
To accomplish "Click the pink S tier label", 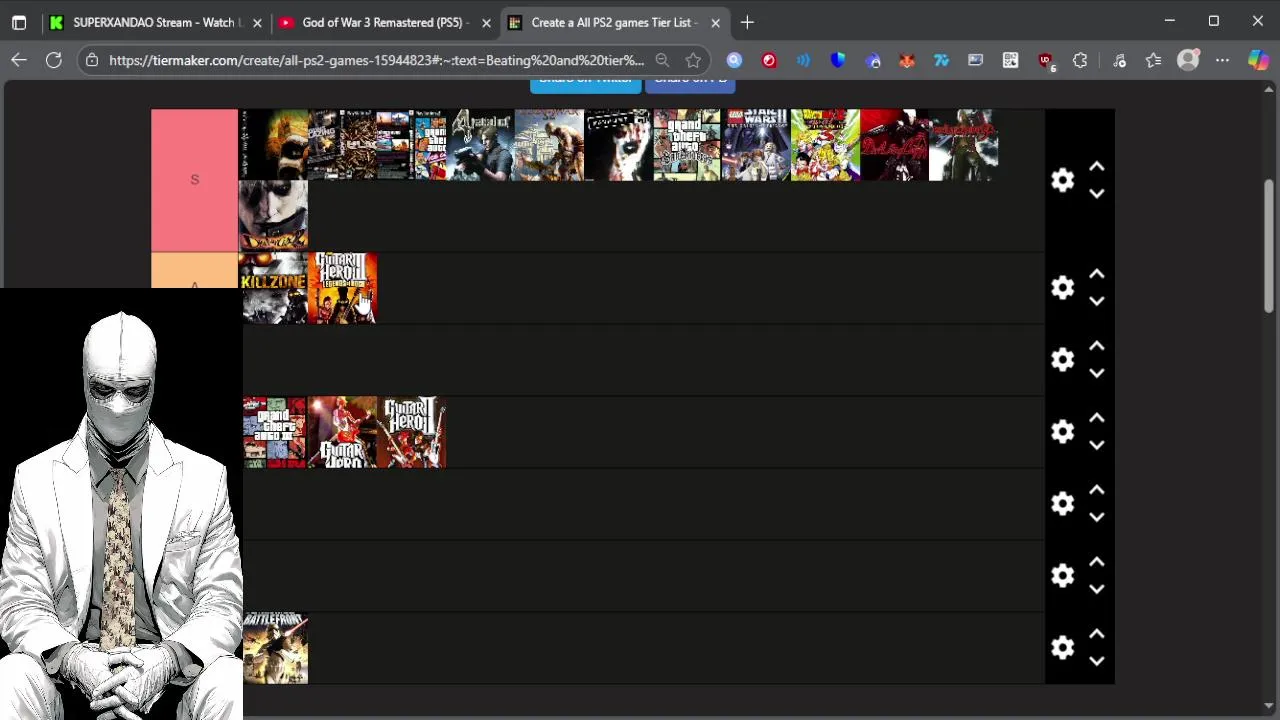I will (x=194, y=180).
